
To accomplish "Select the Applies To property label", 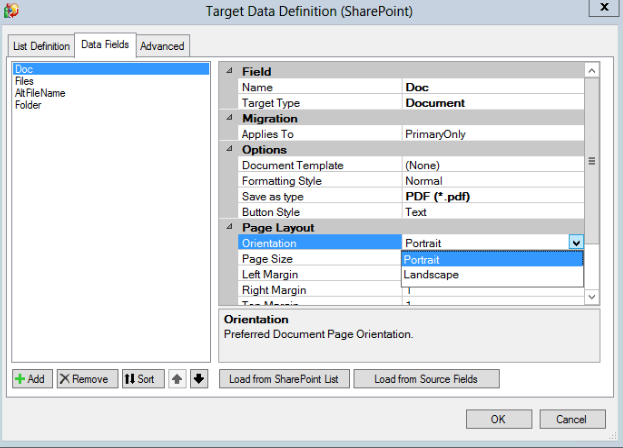I will point(320,134).
